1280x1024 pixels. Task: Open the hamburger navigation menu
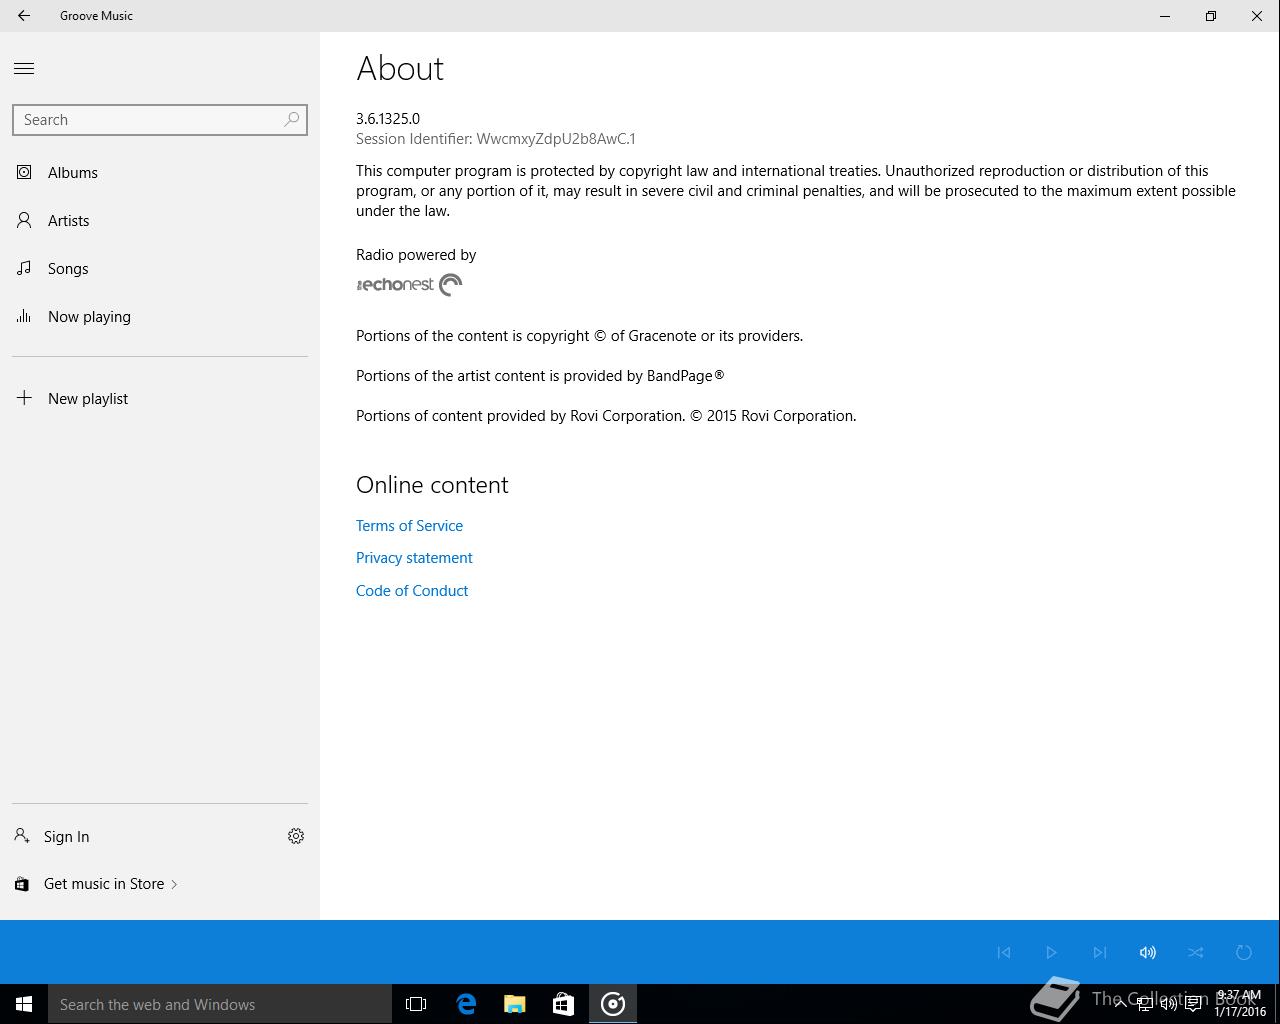click(24, 69)
